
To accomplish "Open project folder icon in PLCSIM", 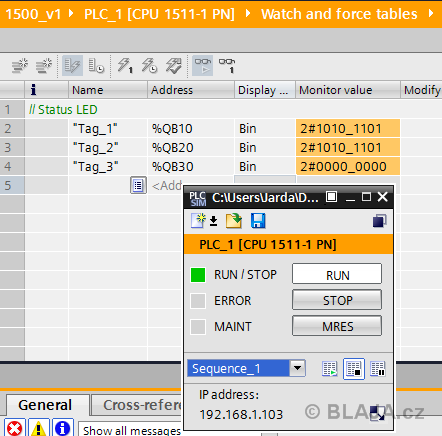I will pos(234,221).
